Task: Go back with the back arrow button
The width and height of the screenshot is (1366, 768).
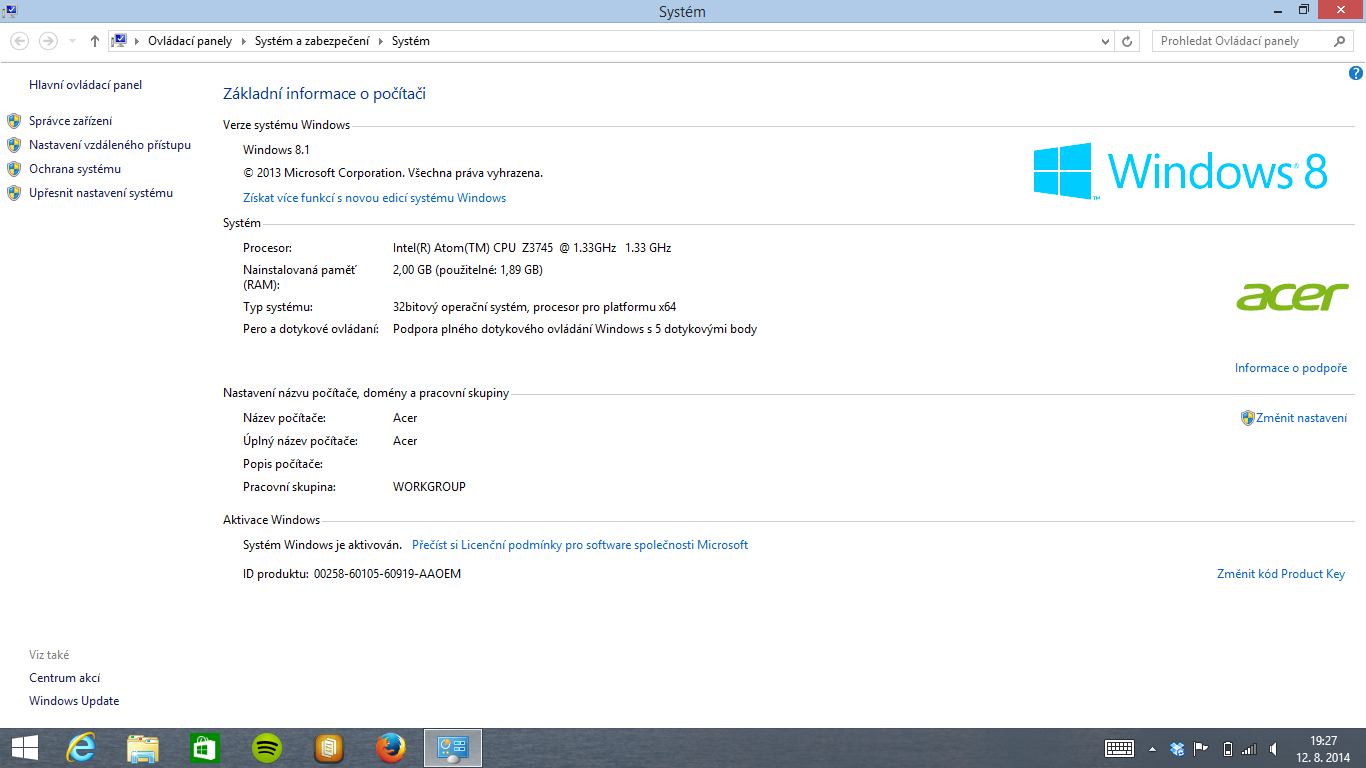Action: (19, 41)
